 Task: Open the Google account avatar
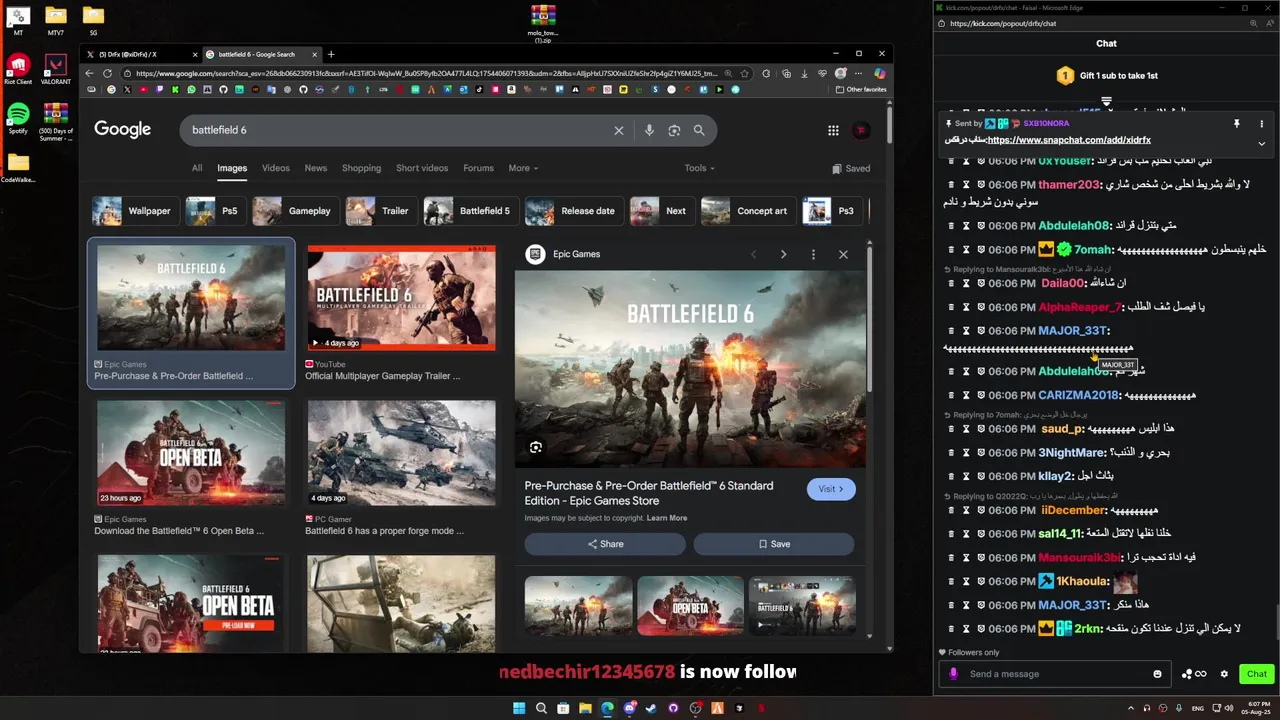click(861, 130)
